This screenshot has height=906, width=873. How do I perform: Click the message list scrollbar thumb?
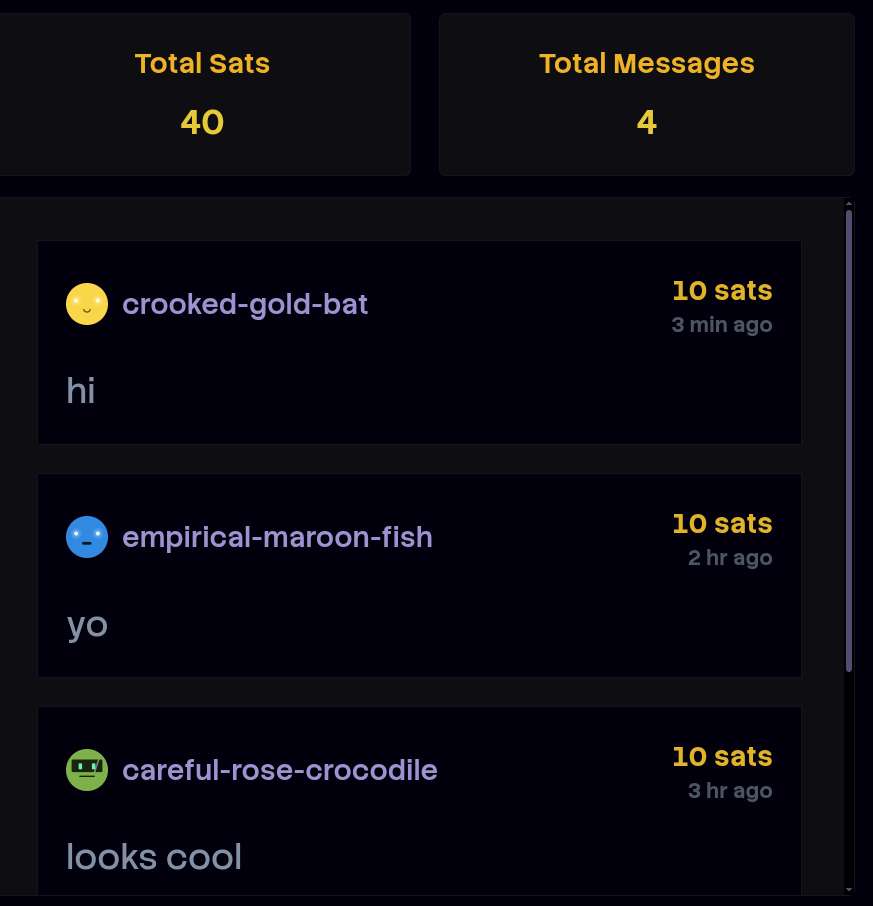849,440
